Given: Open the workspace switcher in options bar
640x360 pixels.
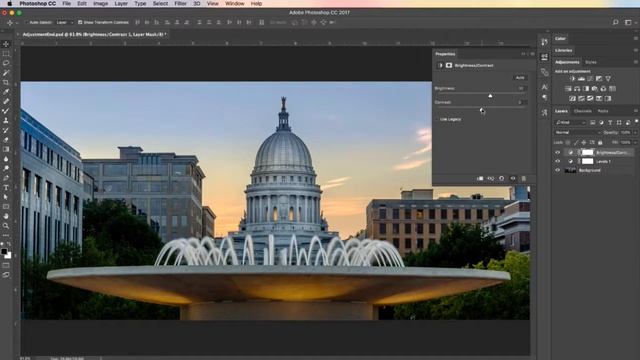Looking at the screenshot, I should pyautogui.click(x=628, y=22).
